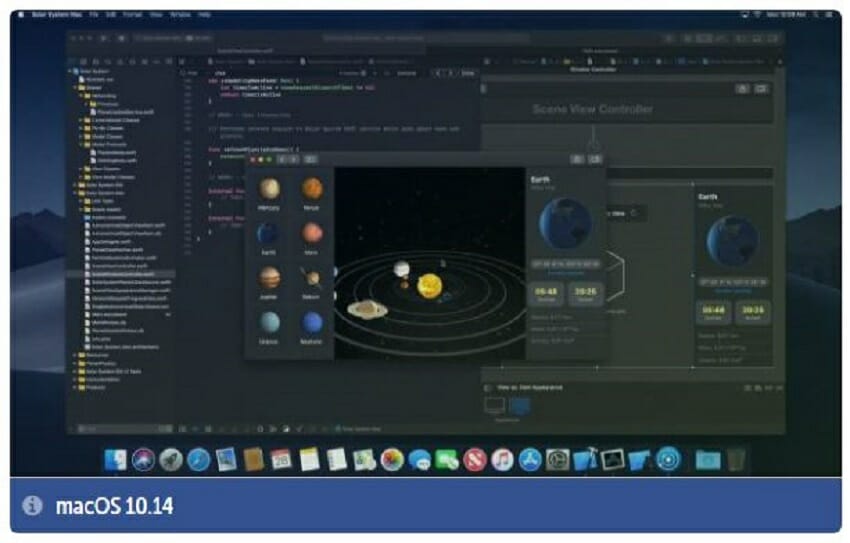The width and height of the screenshot is (850, 543).
Task: Click the Sun in the solar system scene
Action: [x=429, y=286]
